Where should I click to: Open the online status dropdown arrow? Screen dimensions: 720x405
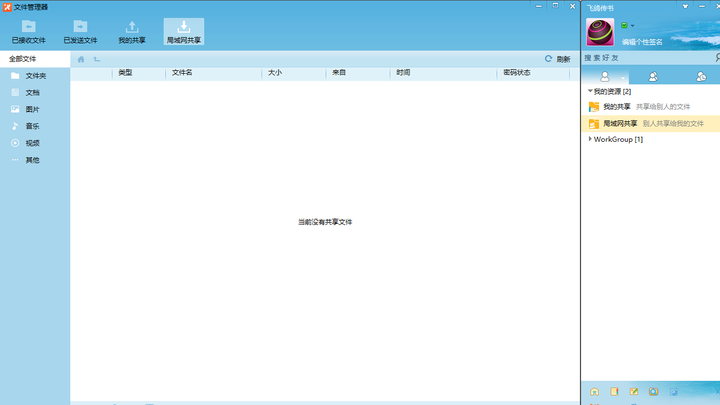[x=633, y=26]
